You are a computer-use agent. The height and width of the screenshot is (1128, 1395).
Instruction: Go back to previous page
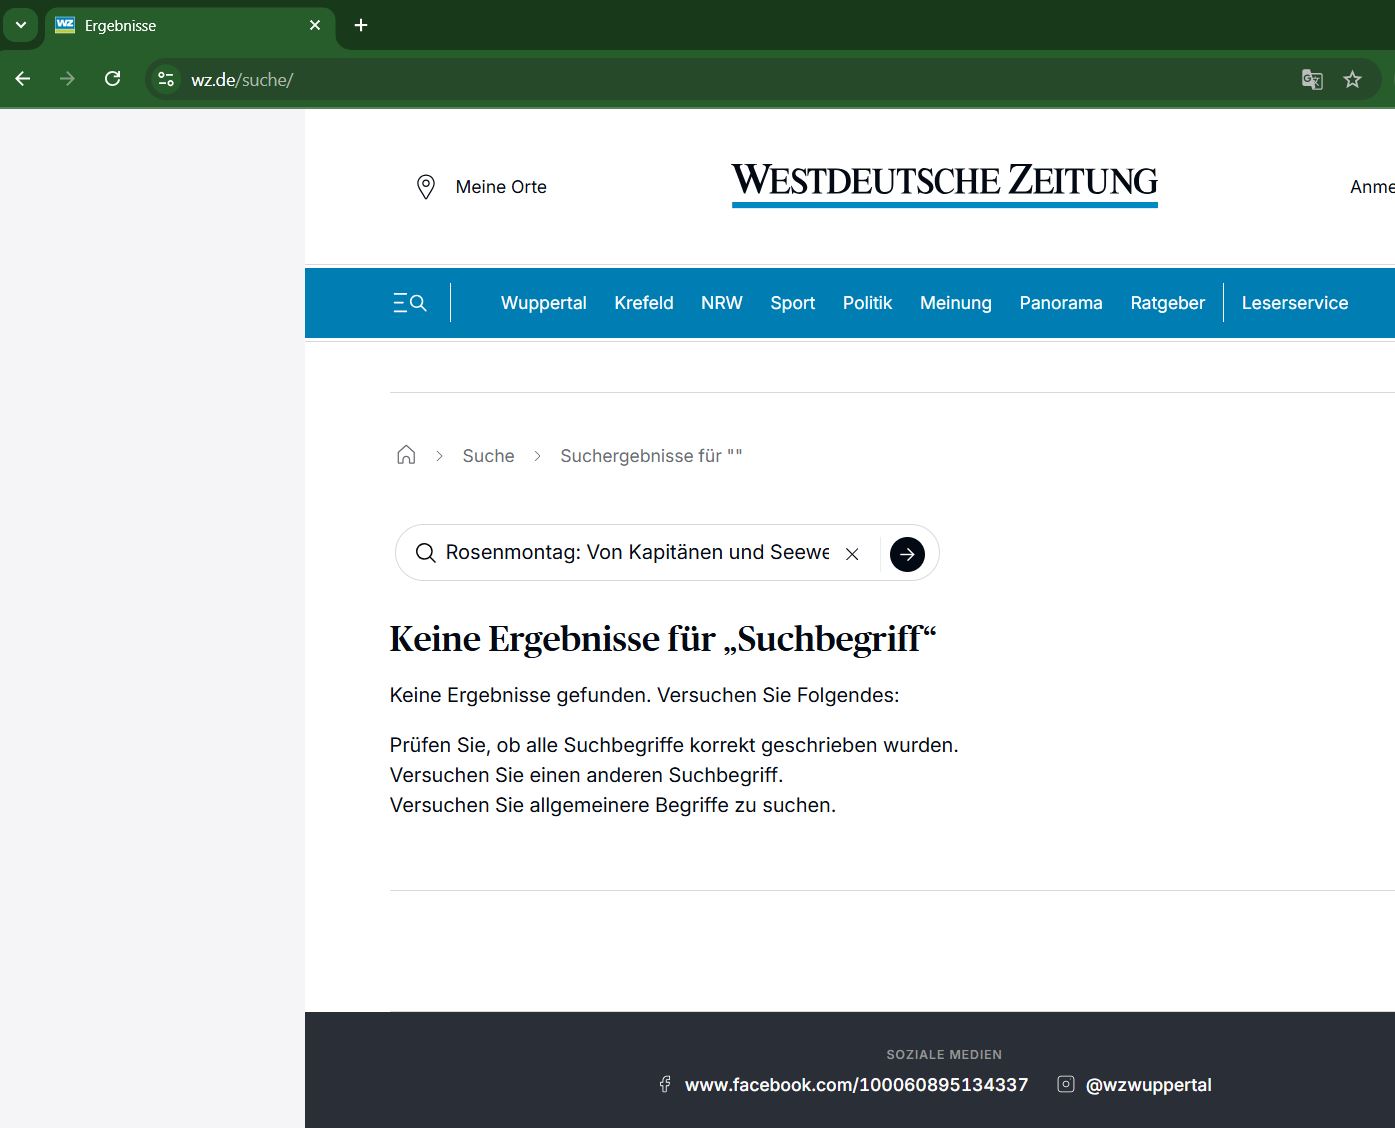point(23,79)
